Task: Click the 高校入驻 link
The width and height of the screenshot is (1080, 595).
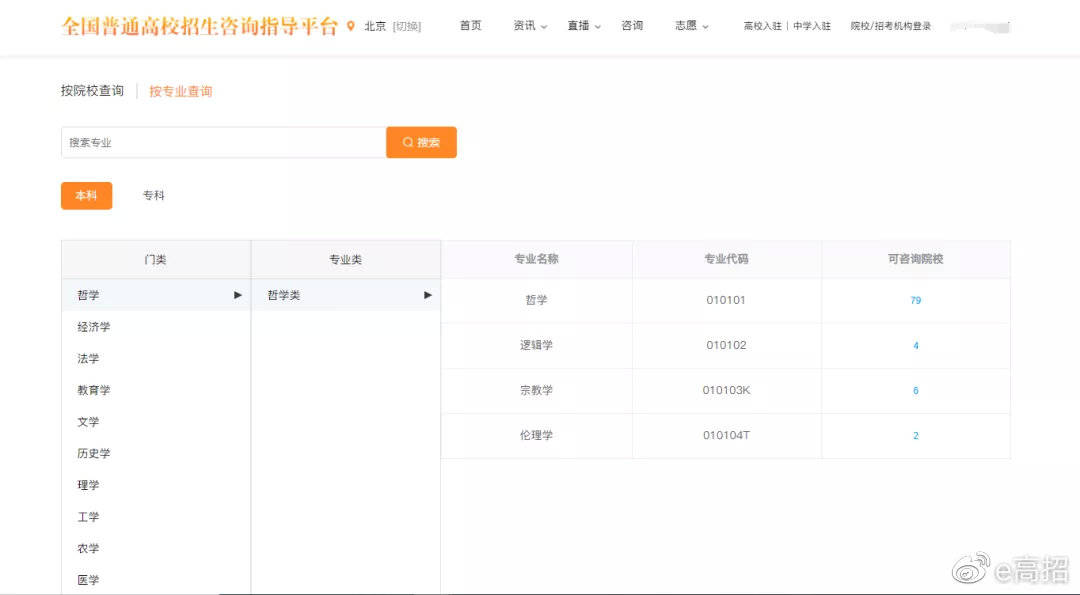Action: point(762,26)
